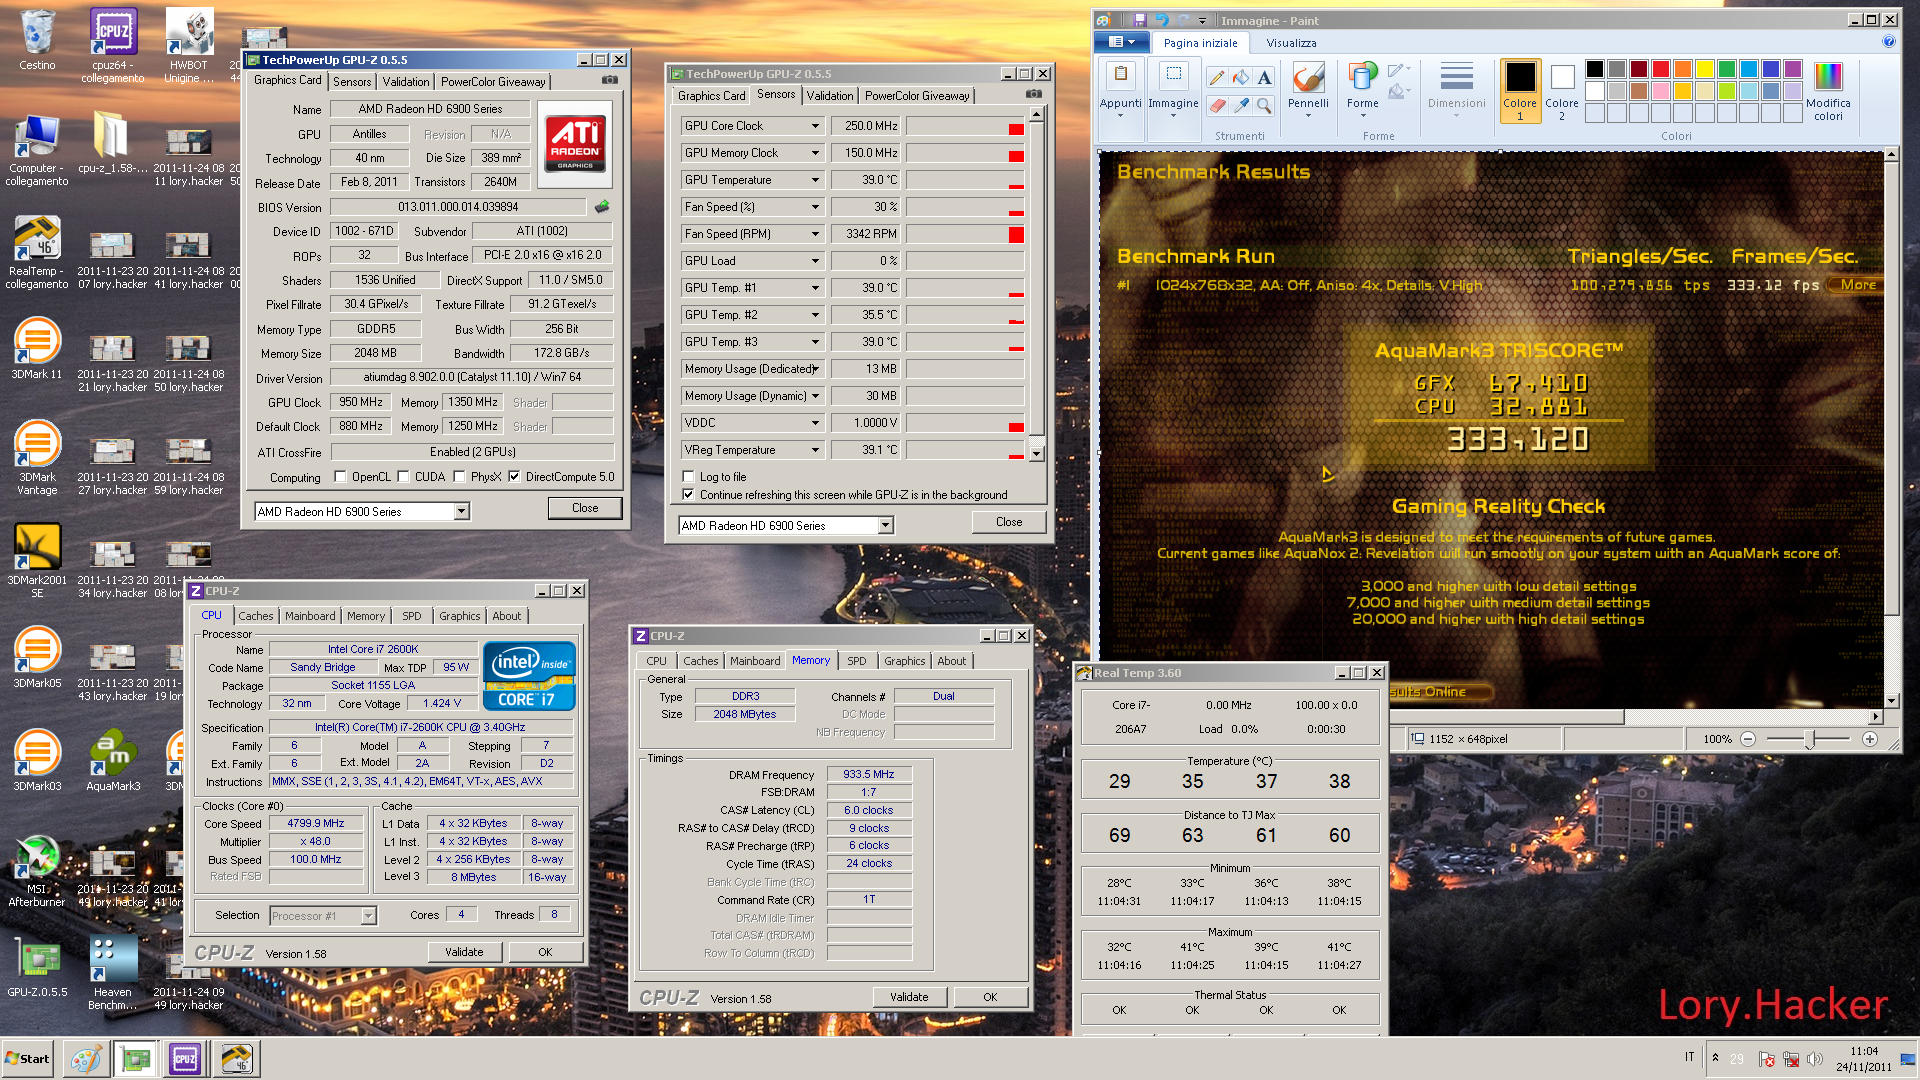The width and height of the screenshot is (1920, 1080).
Task: Click the Paint zoom slider handle
Action: [1809, 739]
